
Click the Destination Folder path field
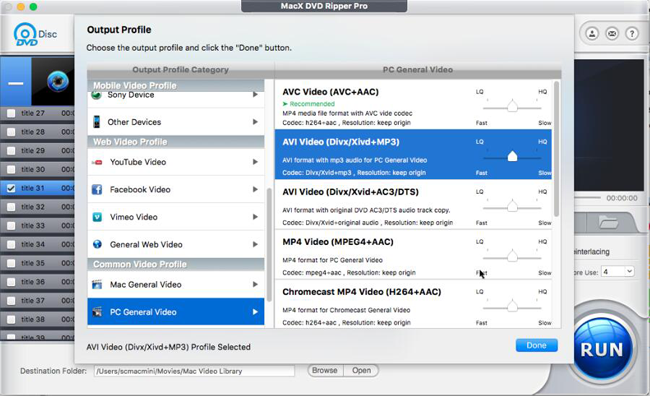(x=194, y=371)
